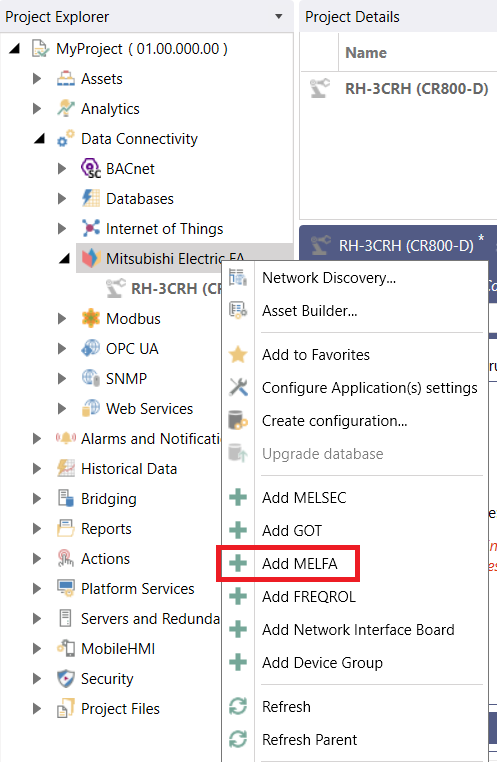The image size is (497, 762).
Task: Click the MyProject root node icon
Action: tap(40, 49)
